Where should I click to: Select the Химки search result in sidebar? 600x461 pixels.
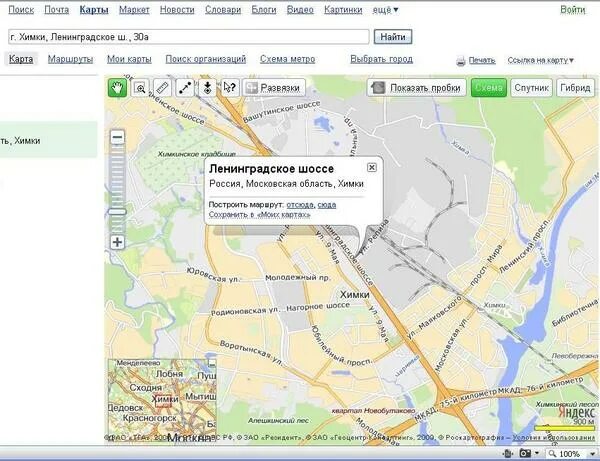click(x=48, y=140)
